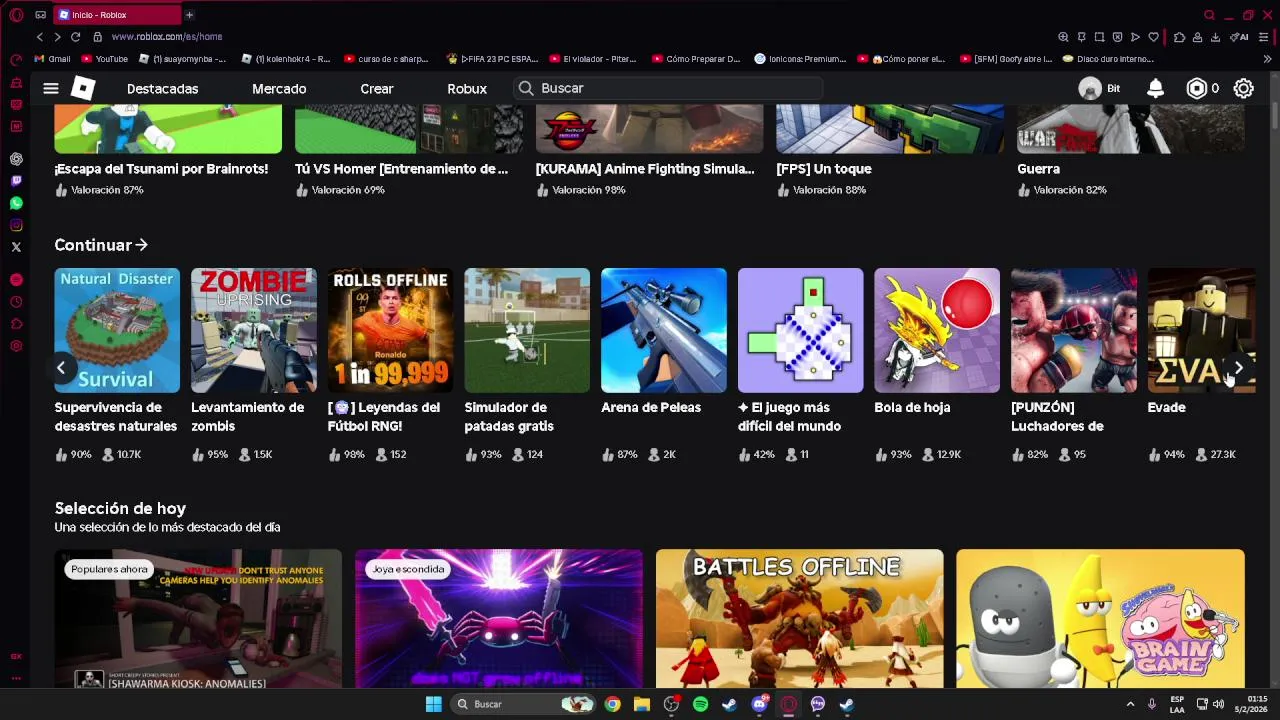Screen dimensions: 1280x720
Task: Open Instagram in Opera sidebar
Action: (x=16, y=225)
